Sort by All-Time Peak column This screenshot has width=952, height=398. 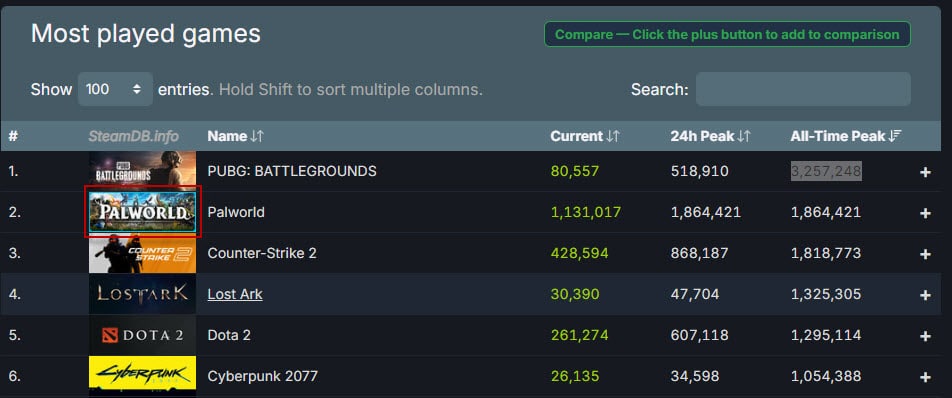[846, 137]
